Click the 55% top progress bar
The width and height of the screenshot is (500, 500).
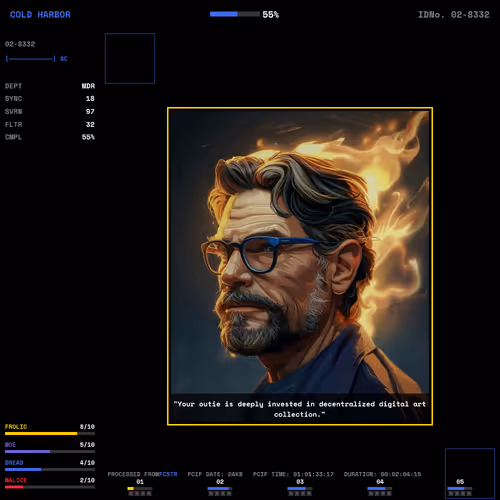(x=235, y=14)
